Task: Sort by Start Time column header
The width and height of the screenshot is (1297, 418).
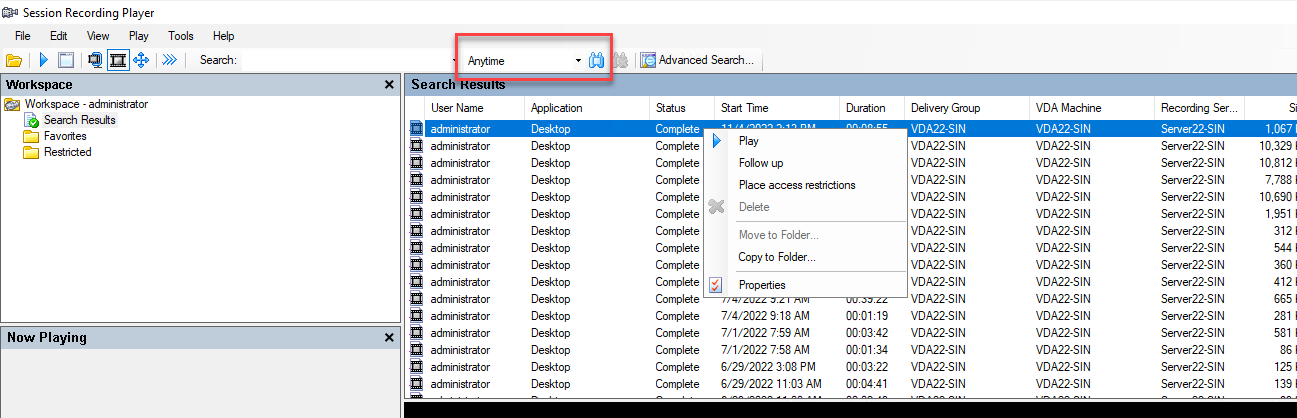Action: coord(776,108)
